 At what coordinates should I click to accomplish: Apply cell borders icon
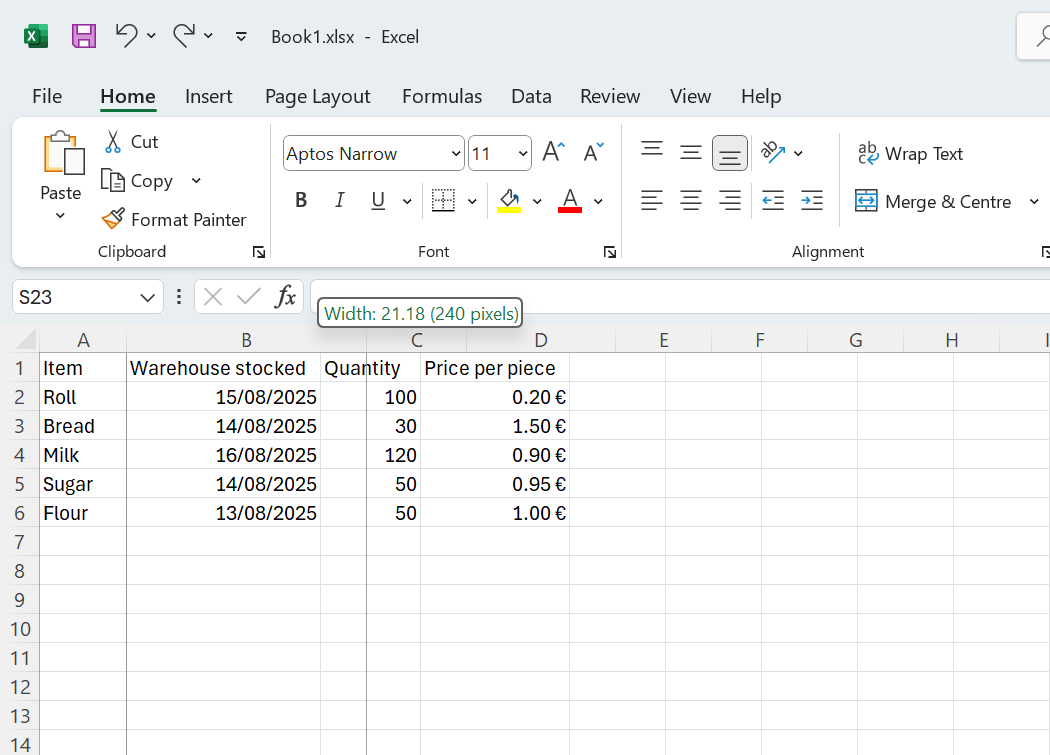(443, 200)
